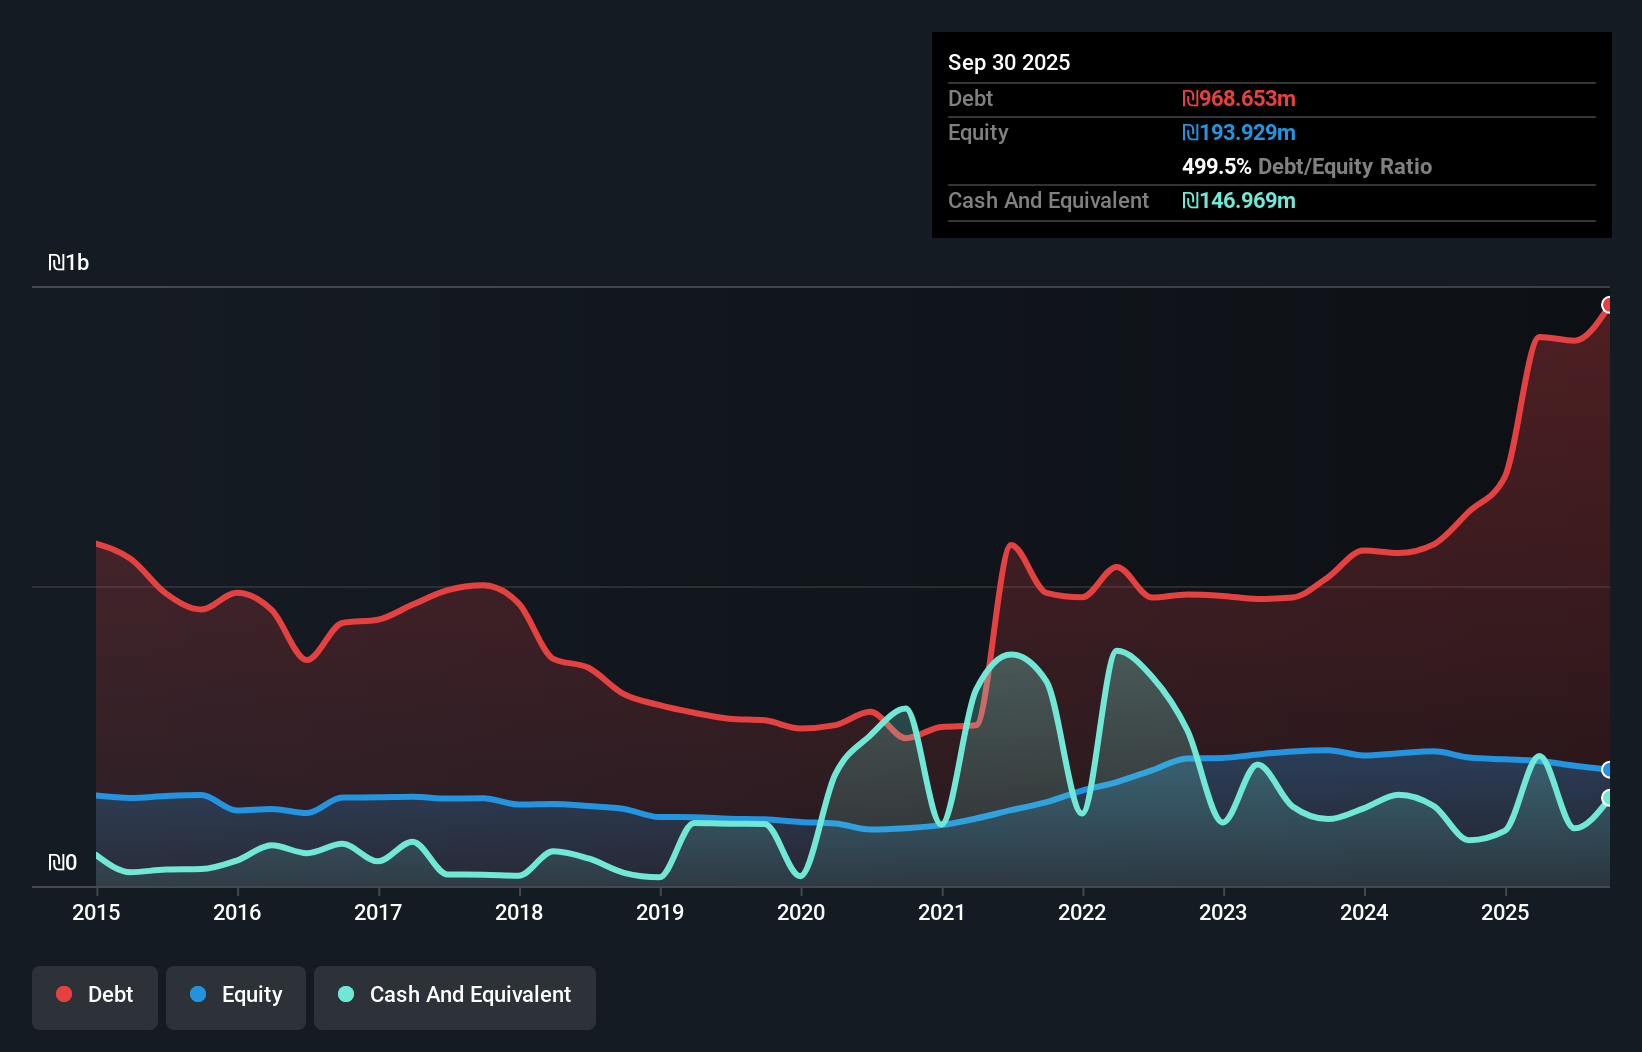Select the 2020 year label on the axis

point(801,913)
